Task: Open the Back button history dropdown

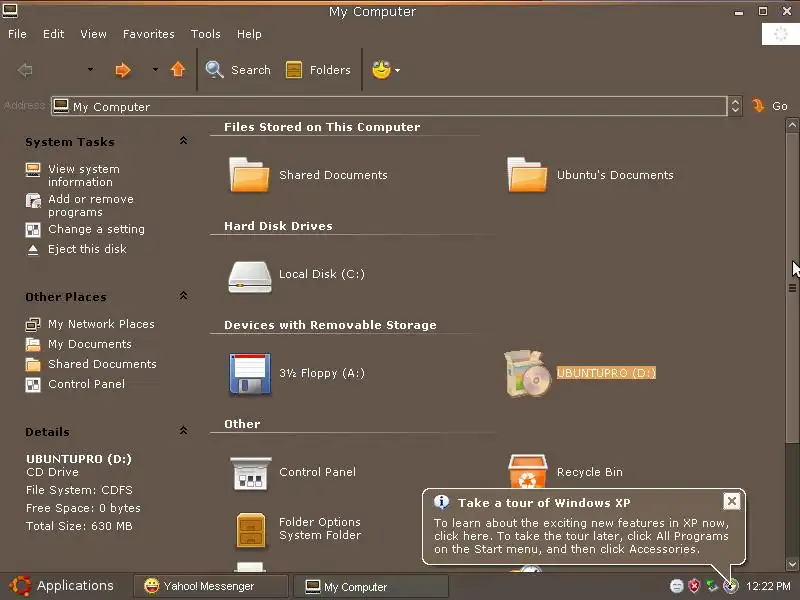Action: coord(90,69)
